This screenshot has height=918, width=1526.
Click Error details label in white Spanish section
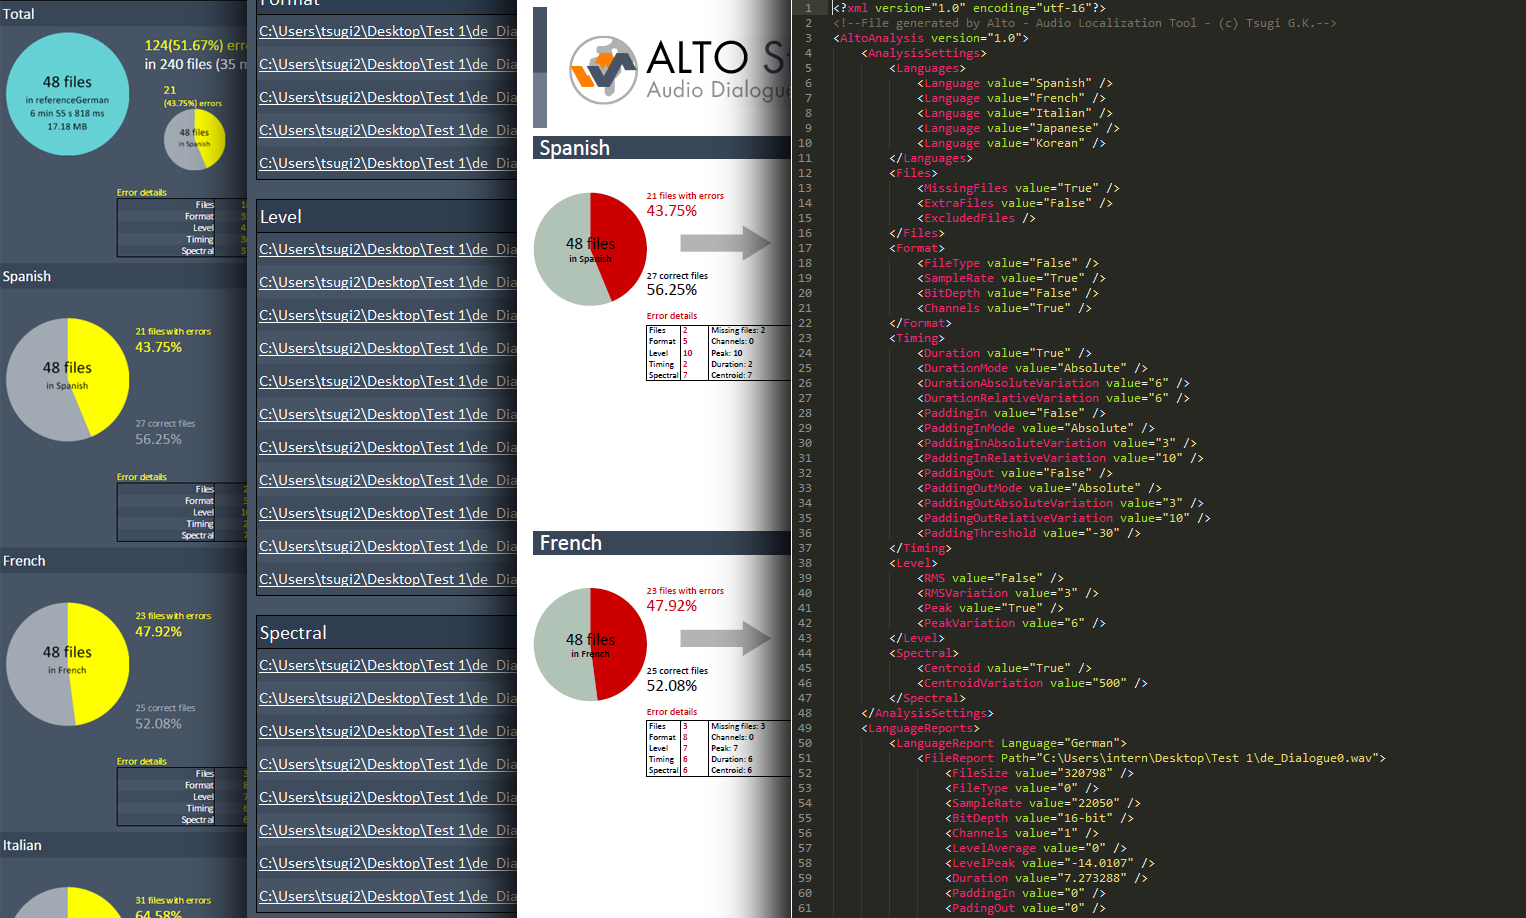pyautogui.click(x=672, y=316)
